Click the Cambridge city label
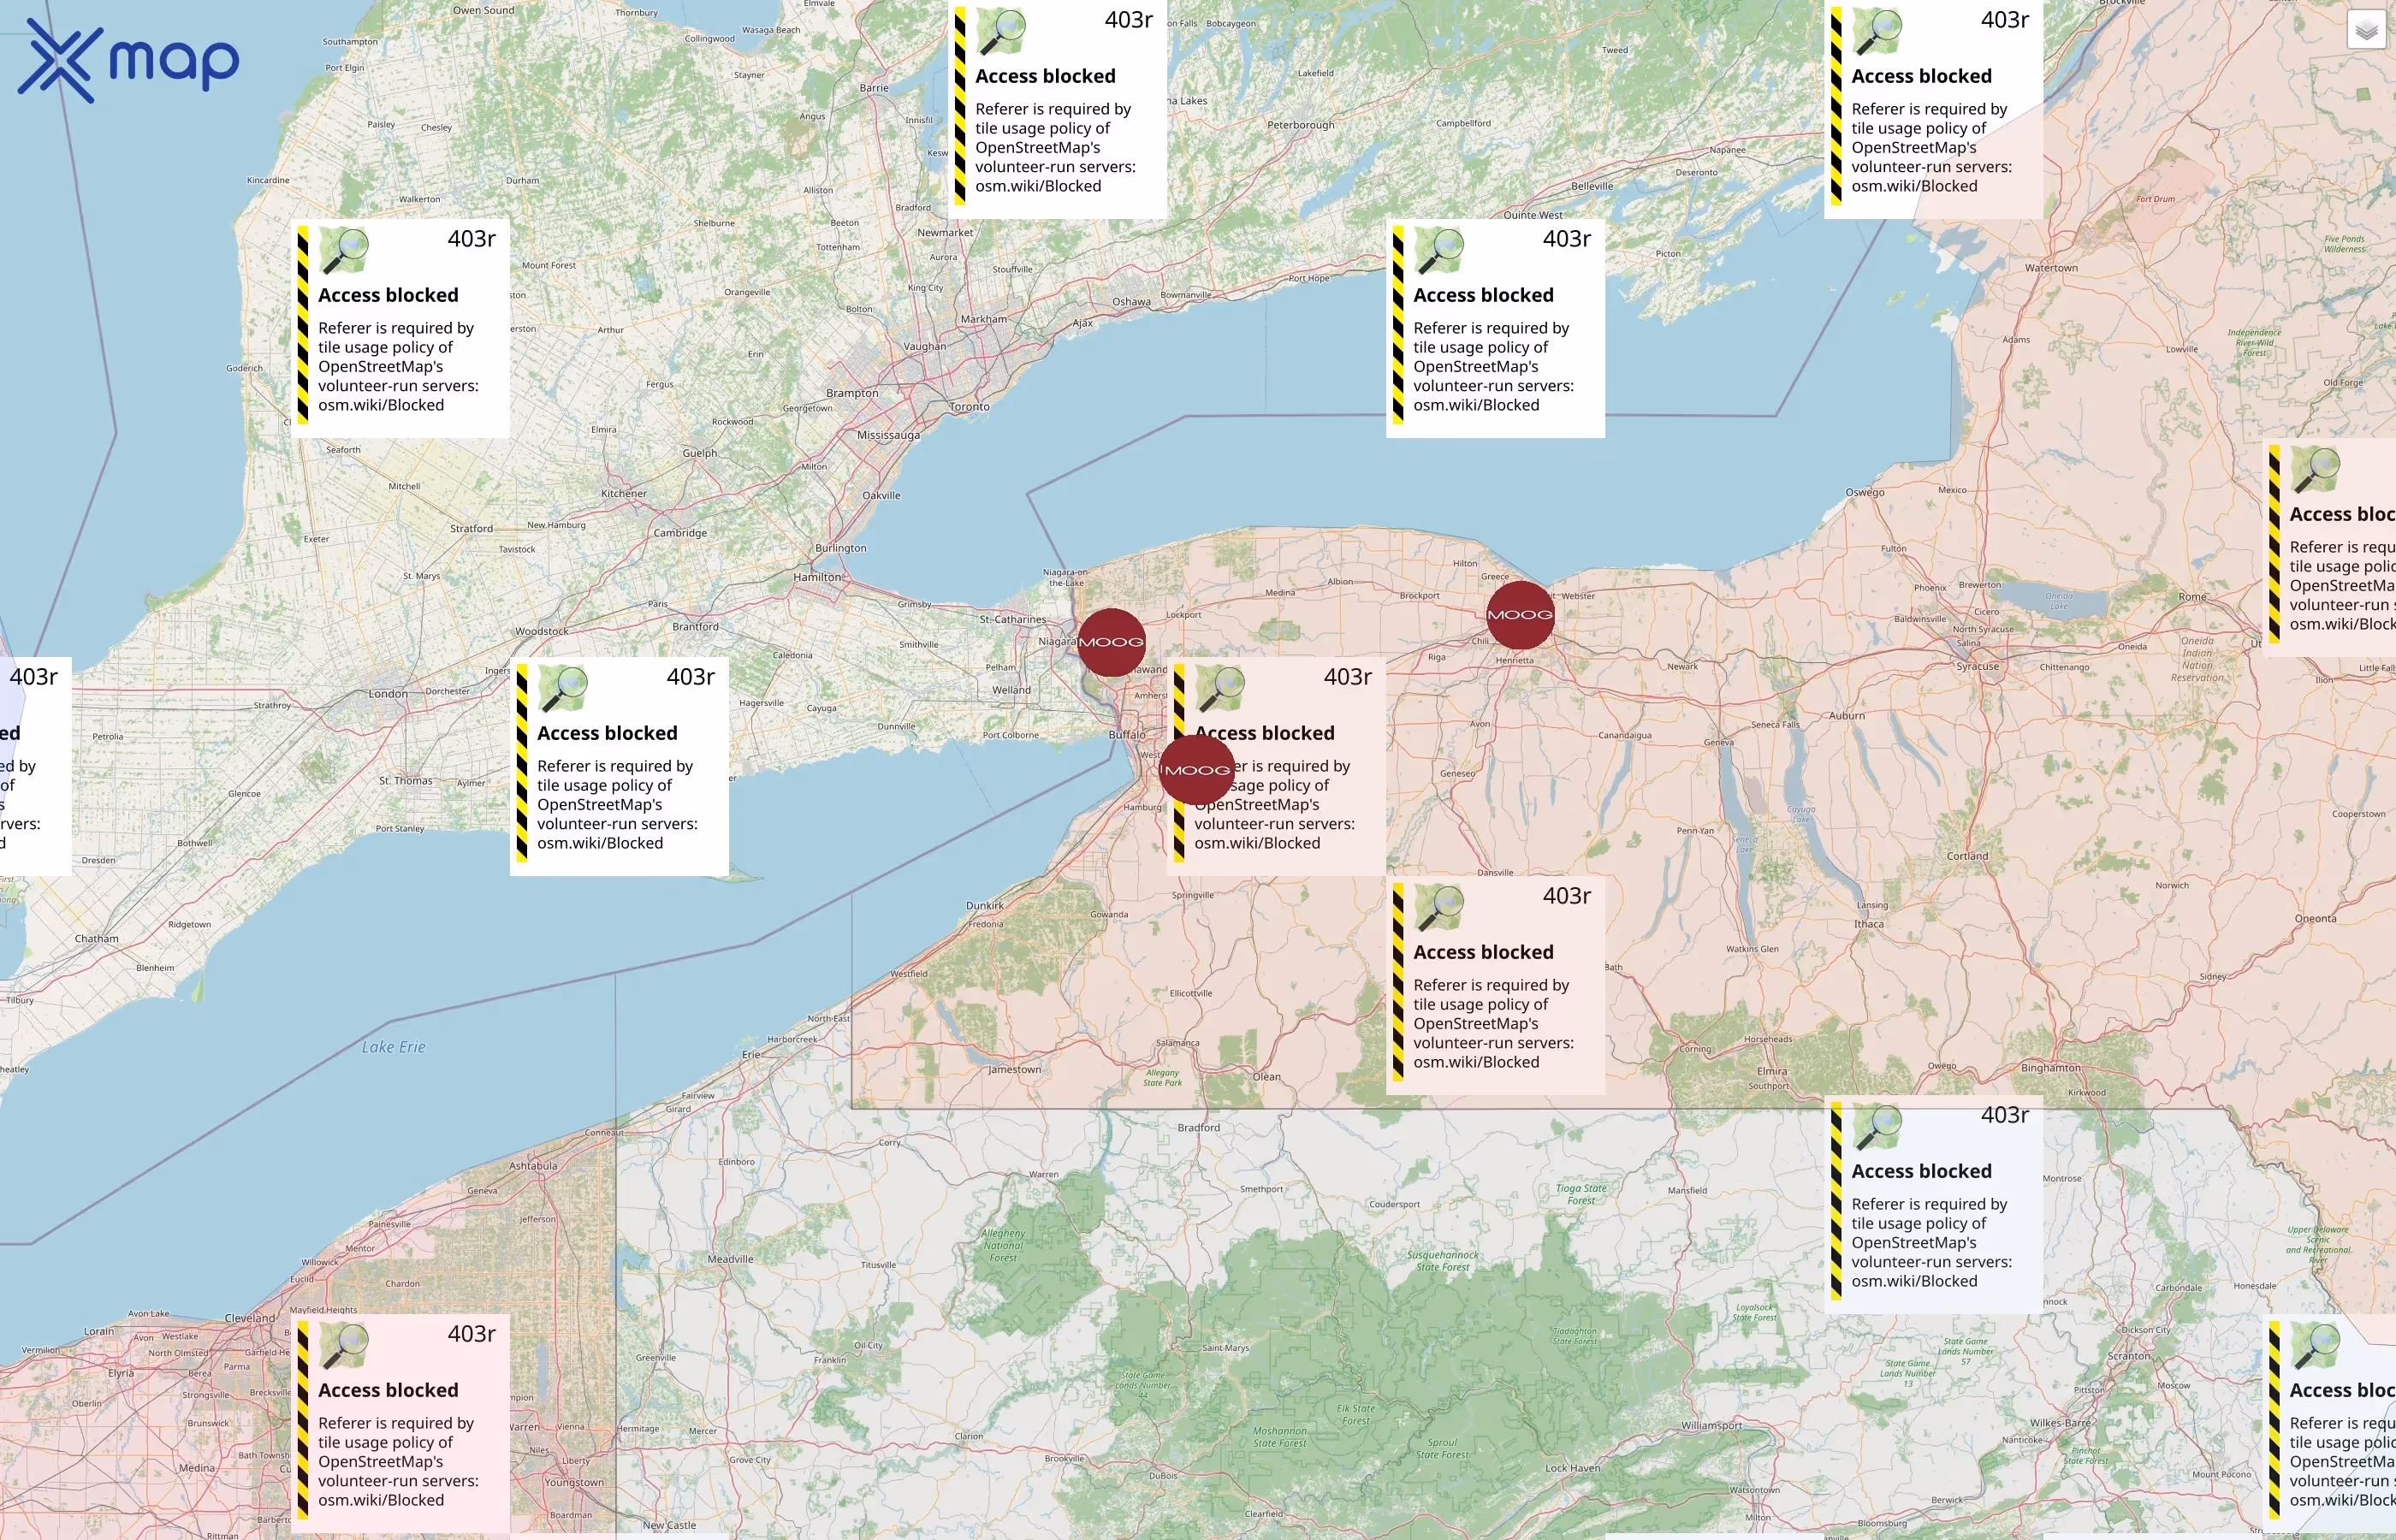This screenshot has height=1540, width=2396. (x=680, y=533)
